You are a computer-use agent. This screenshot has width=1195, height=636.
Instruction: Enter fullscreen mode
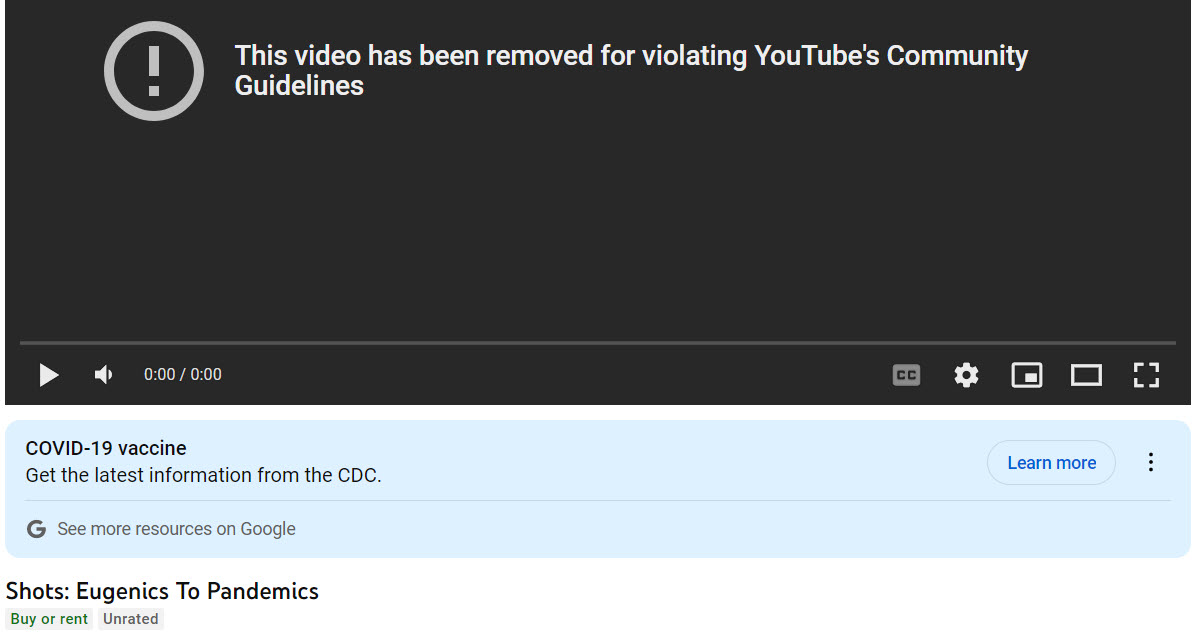click(x=1146, y=375)
